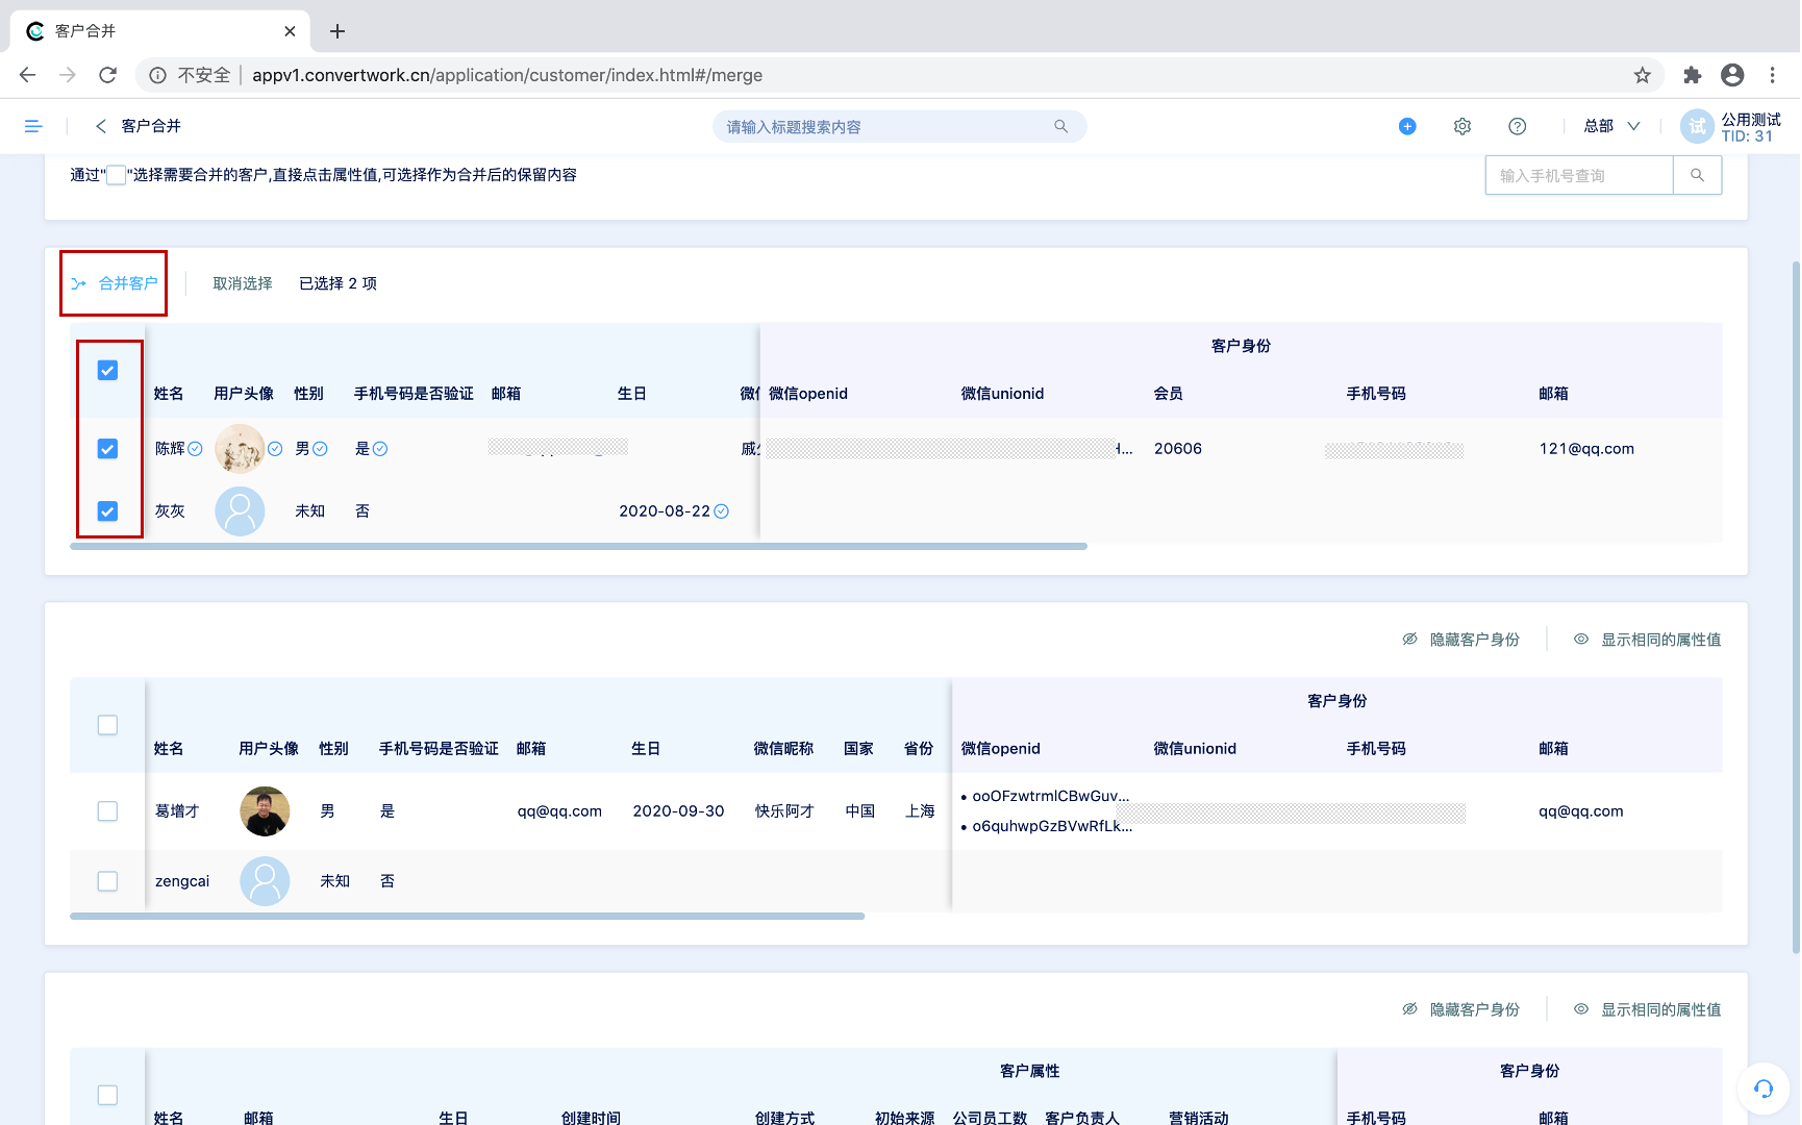Click the instruction example checkbox
Viewport: 1802px width, 1125px height.
point(116,176)
